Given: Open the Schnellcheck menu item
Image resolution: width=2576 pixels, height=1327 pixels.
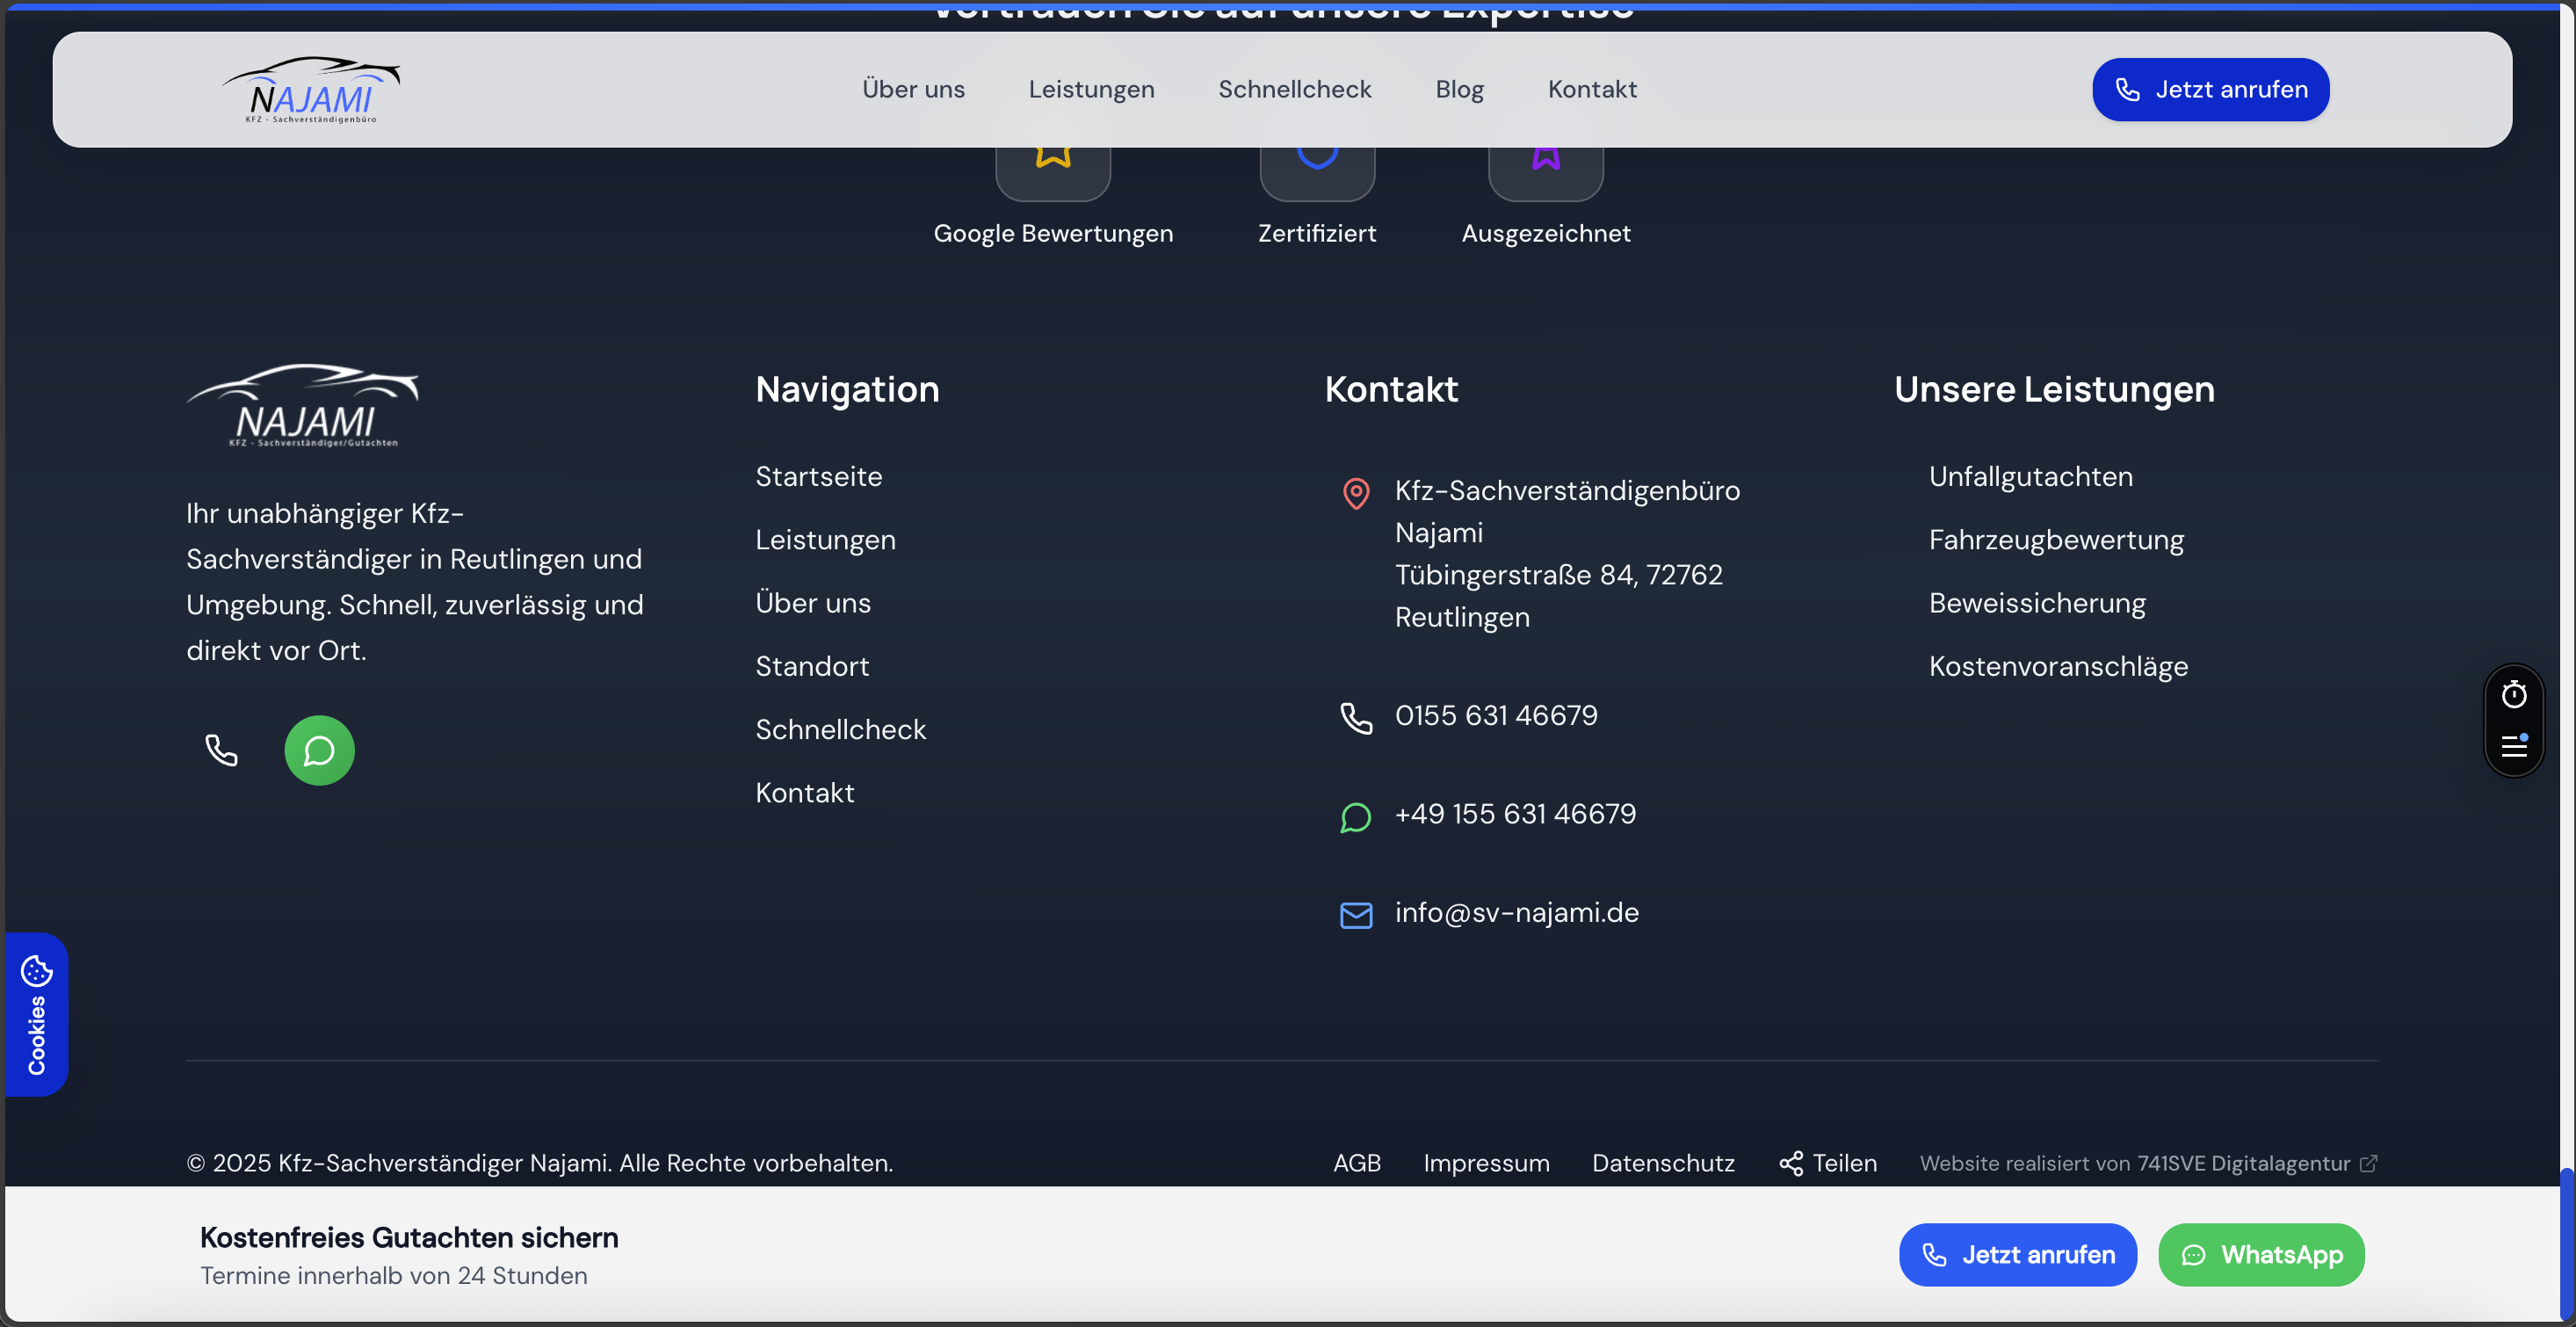Looking at the screenshot, I should pyautogui.click(x=1294, y=89).
